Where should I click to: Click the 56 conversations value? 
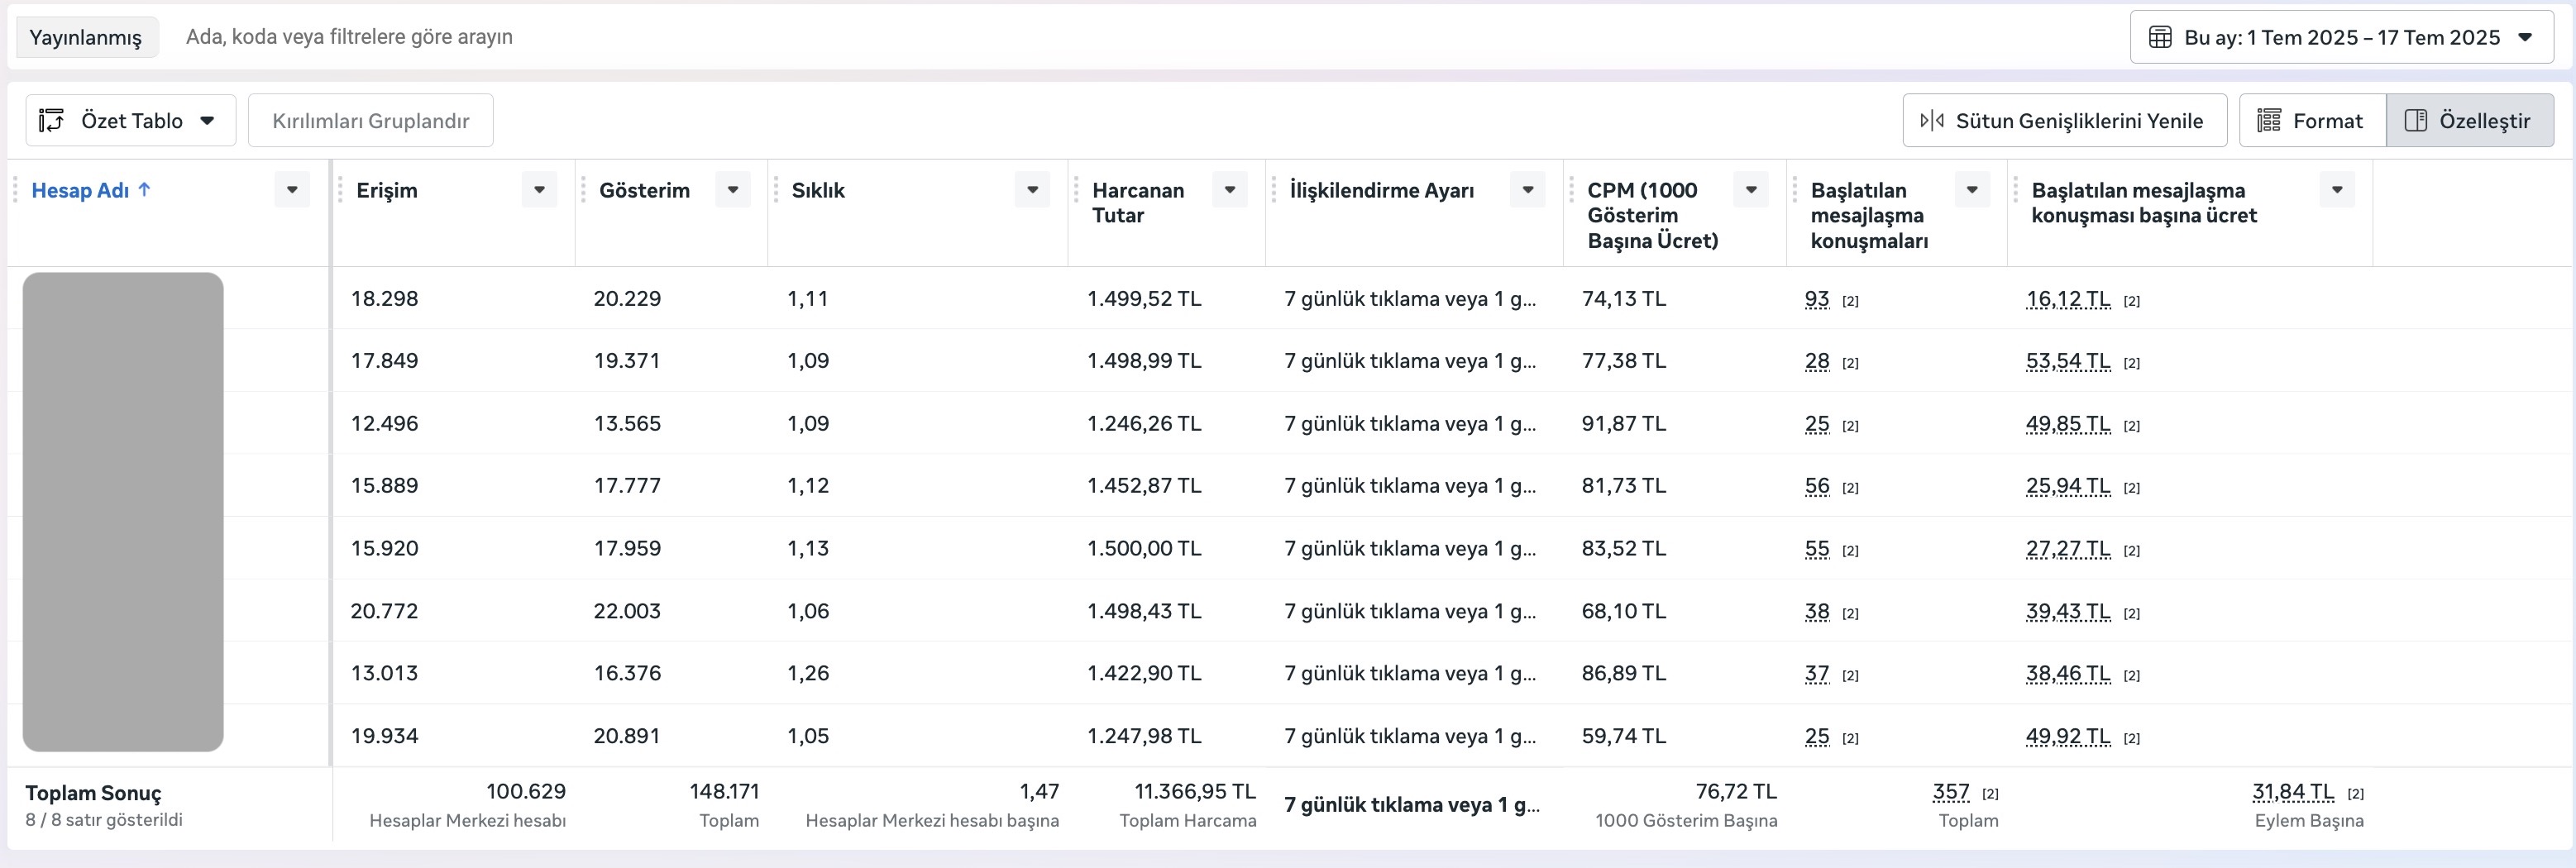pos(1817,486)
